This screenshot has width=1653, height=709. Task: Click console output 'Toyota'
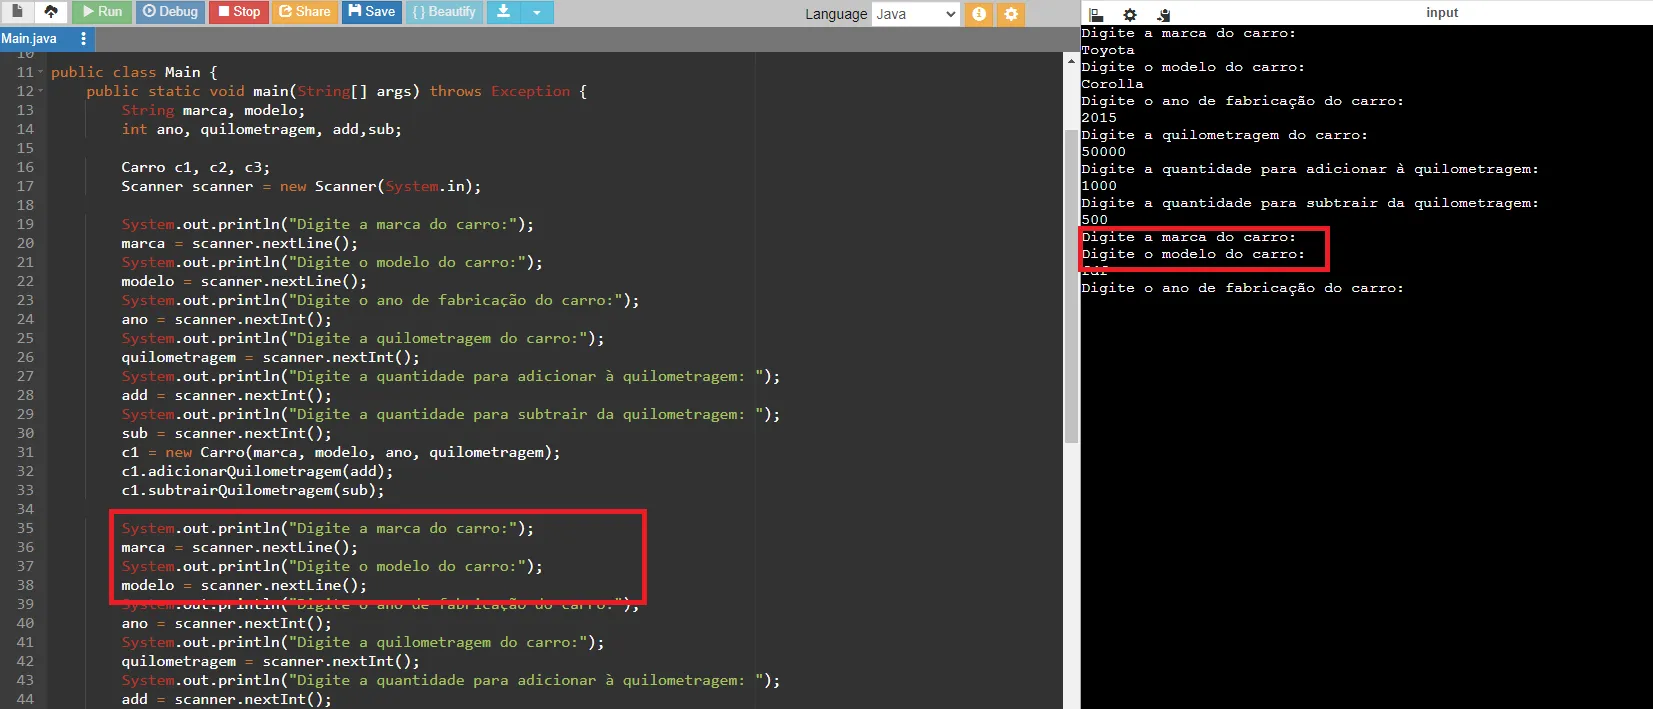pyautogui.click(x=1108, y=50)
